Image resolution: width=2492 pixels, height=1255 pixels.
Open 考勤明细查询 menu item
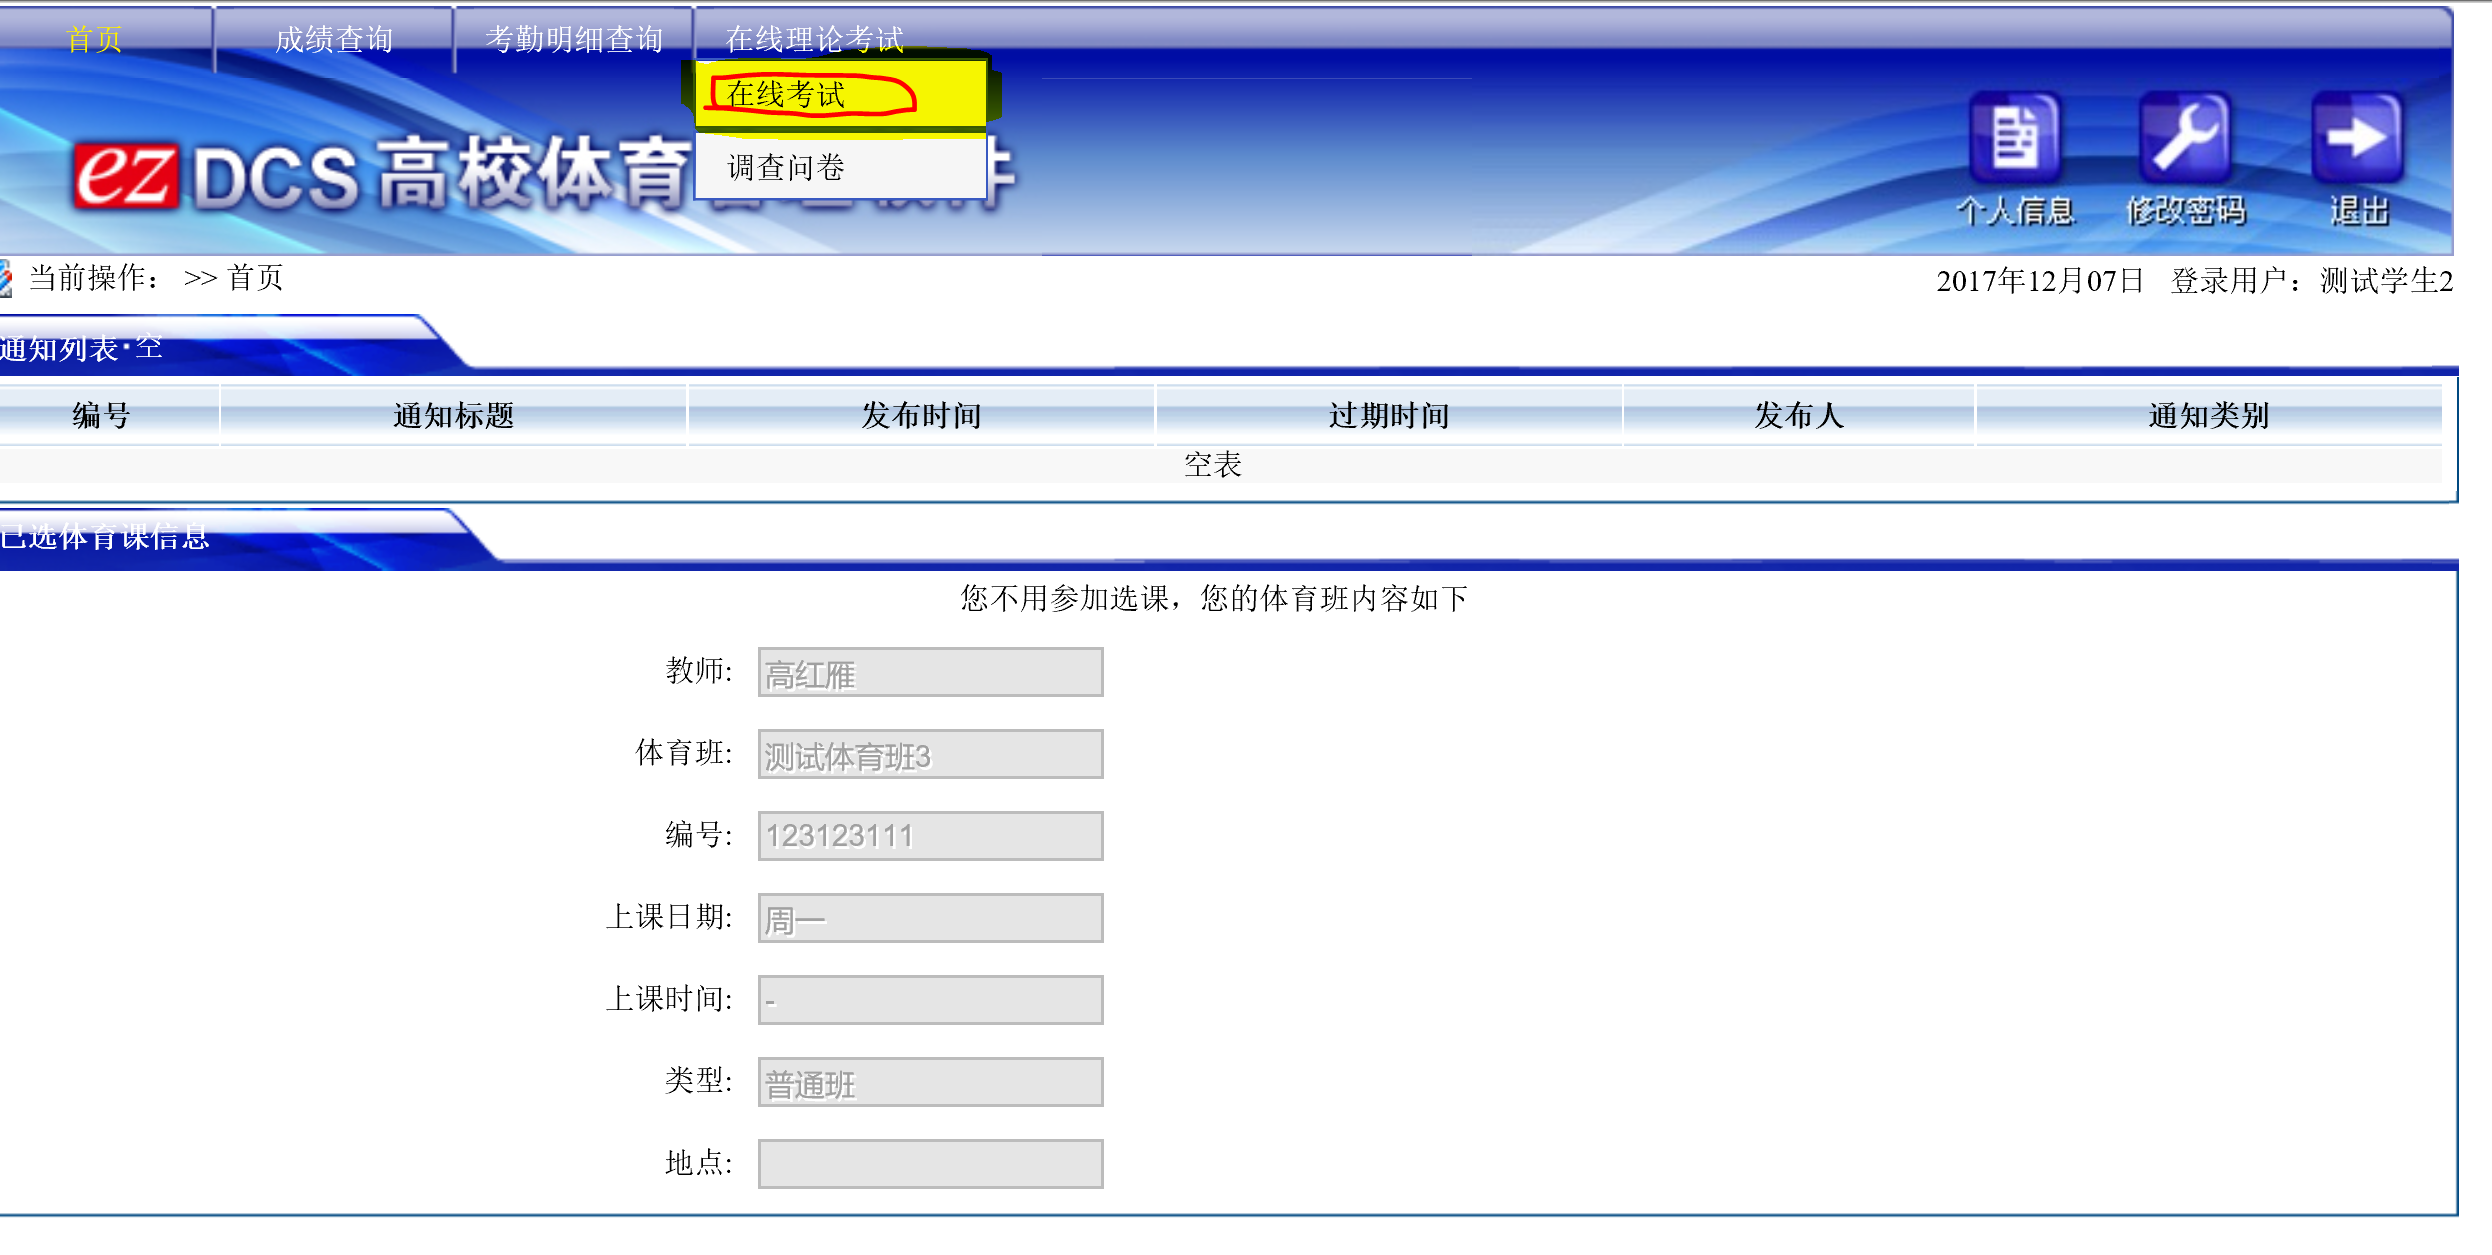tap(574, 39)
